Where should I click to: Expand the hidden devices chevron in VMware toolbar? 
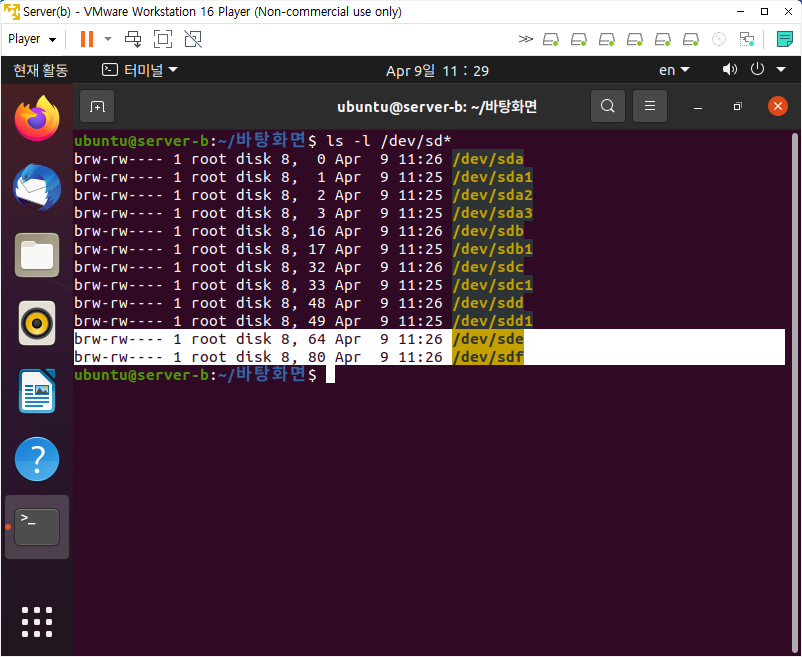[x=525, y=39]
